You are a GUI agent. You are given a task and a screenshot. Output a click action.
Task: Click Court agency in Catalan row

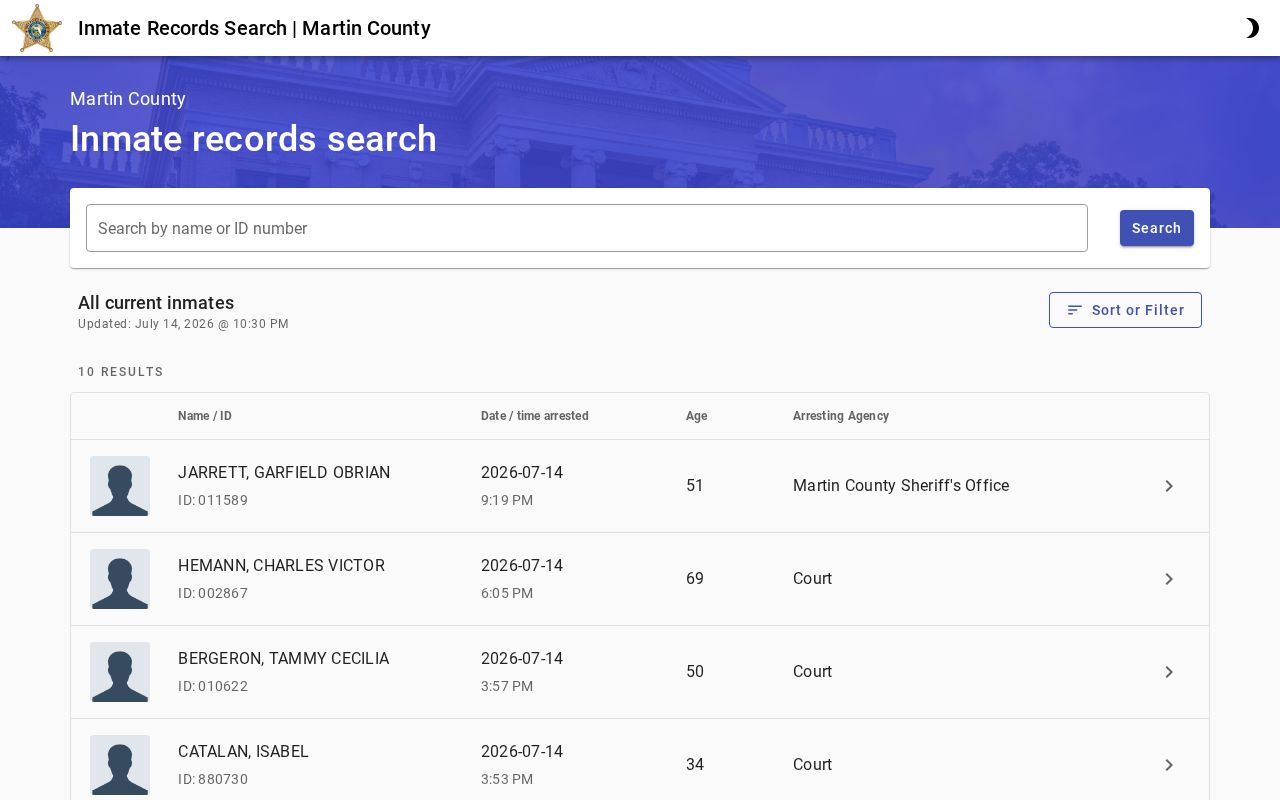click(x=812, y=765)
